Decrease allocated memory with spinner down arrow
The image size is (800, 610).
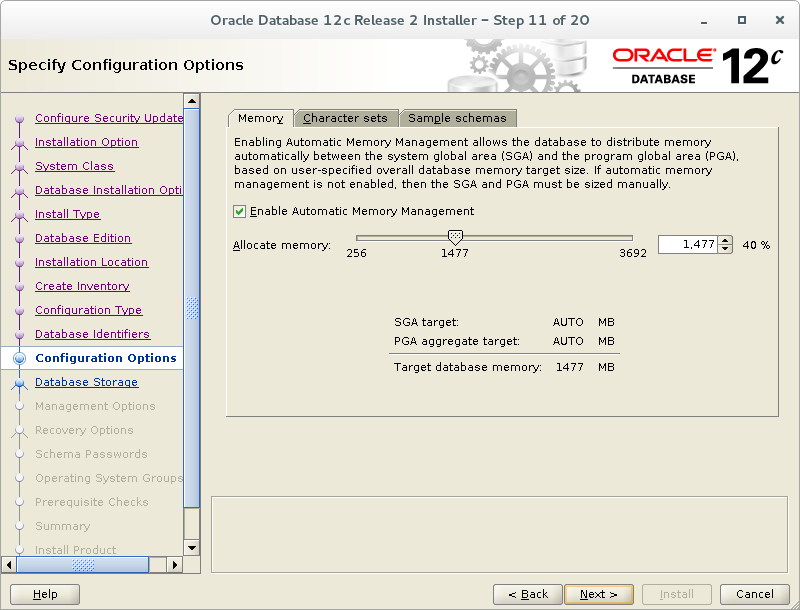point(725,249)
